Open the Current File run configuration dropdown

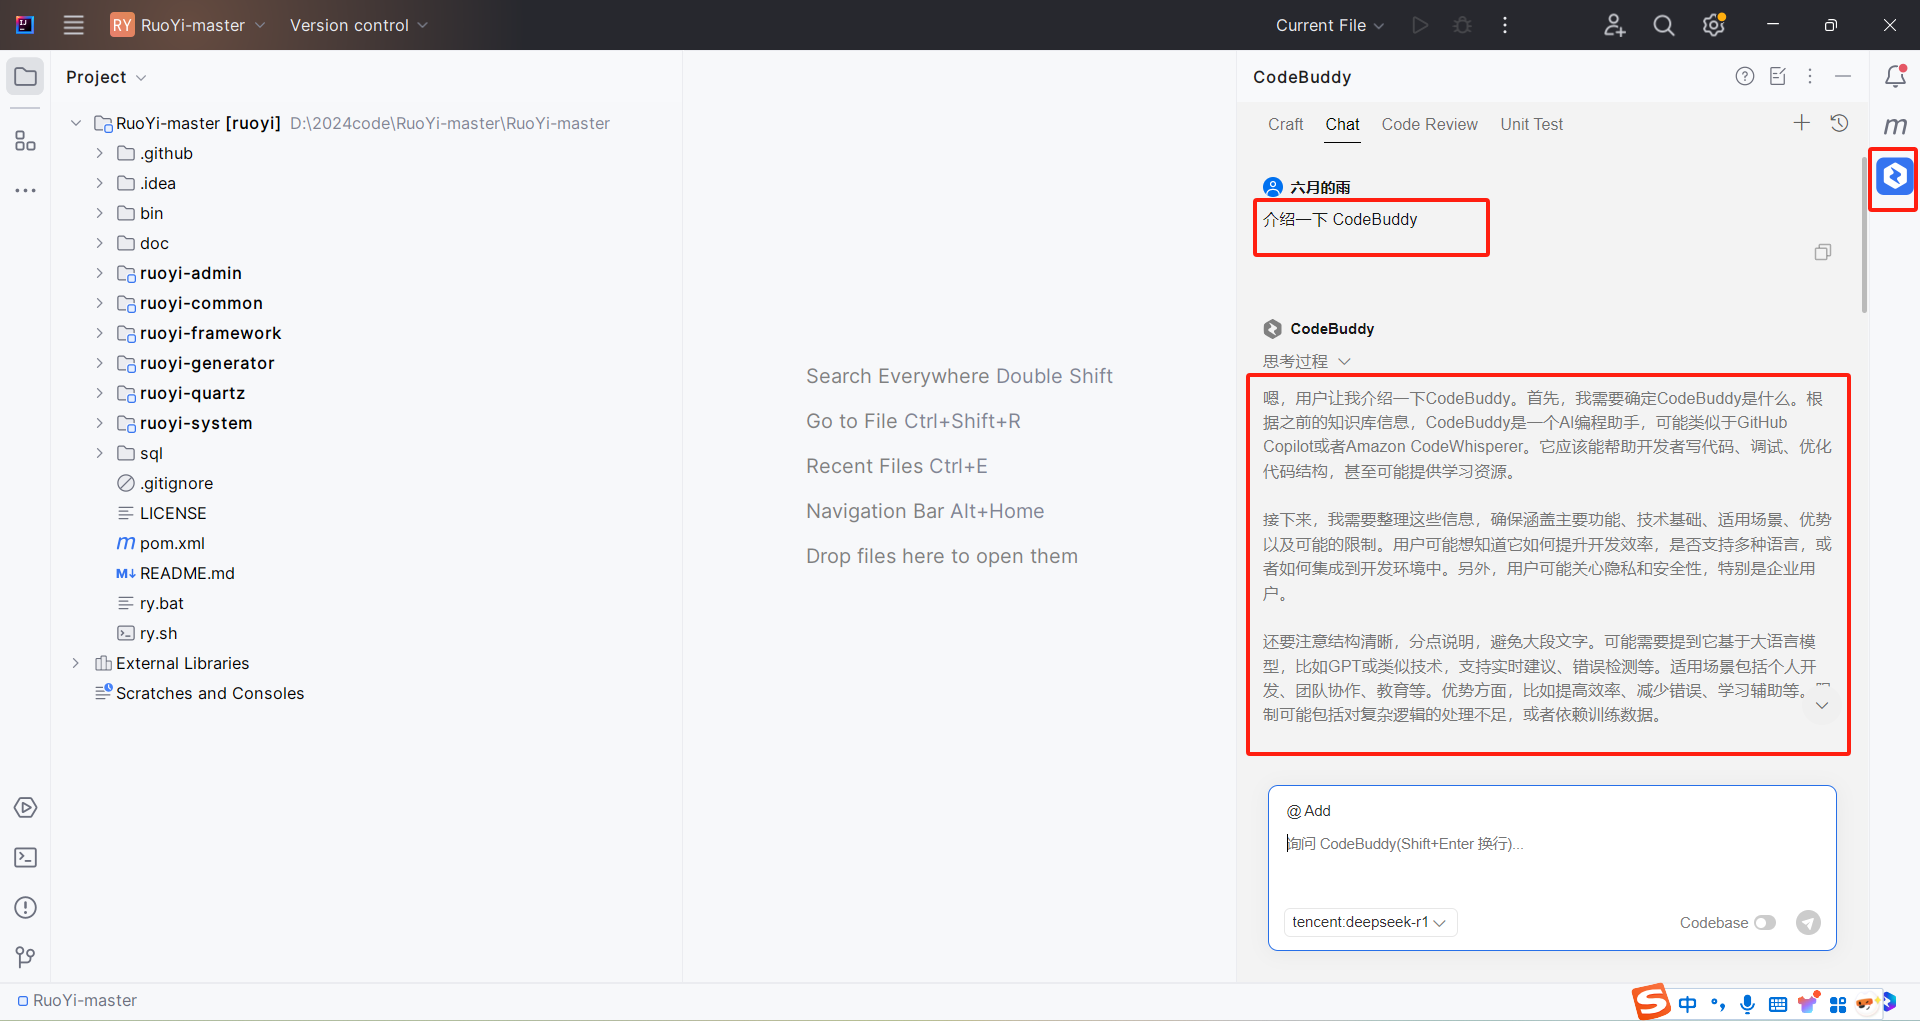pyautogui.click(x=1330, y=25)
